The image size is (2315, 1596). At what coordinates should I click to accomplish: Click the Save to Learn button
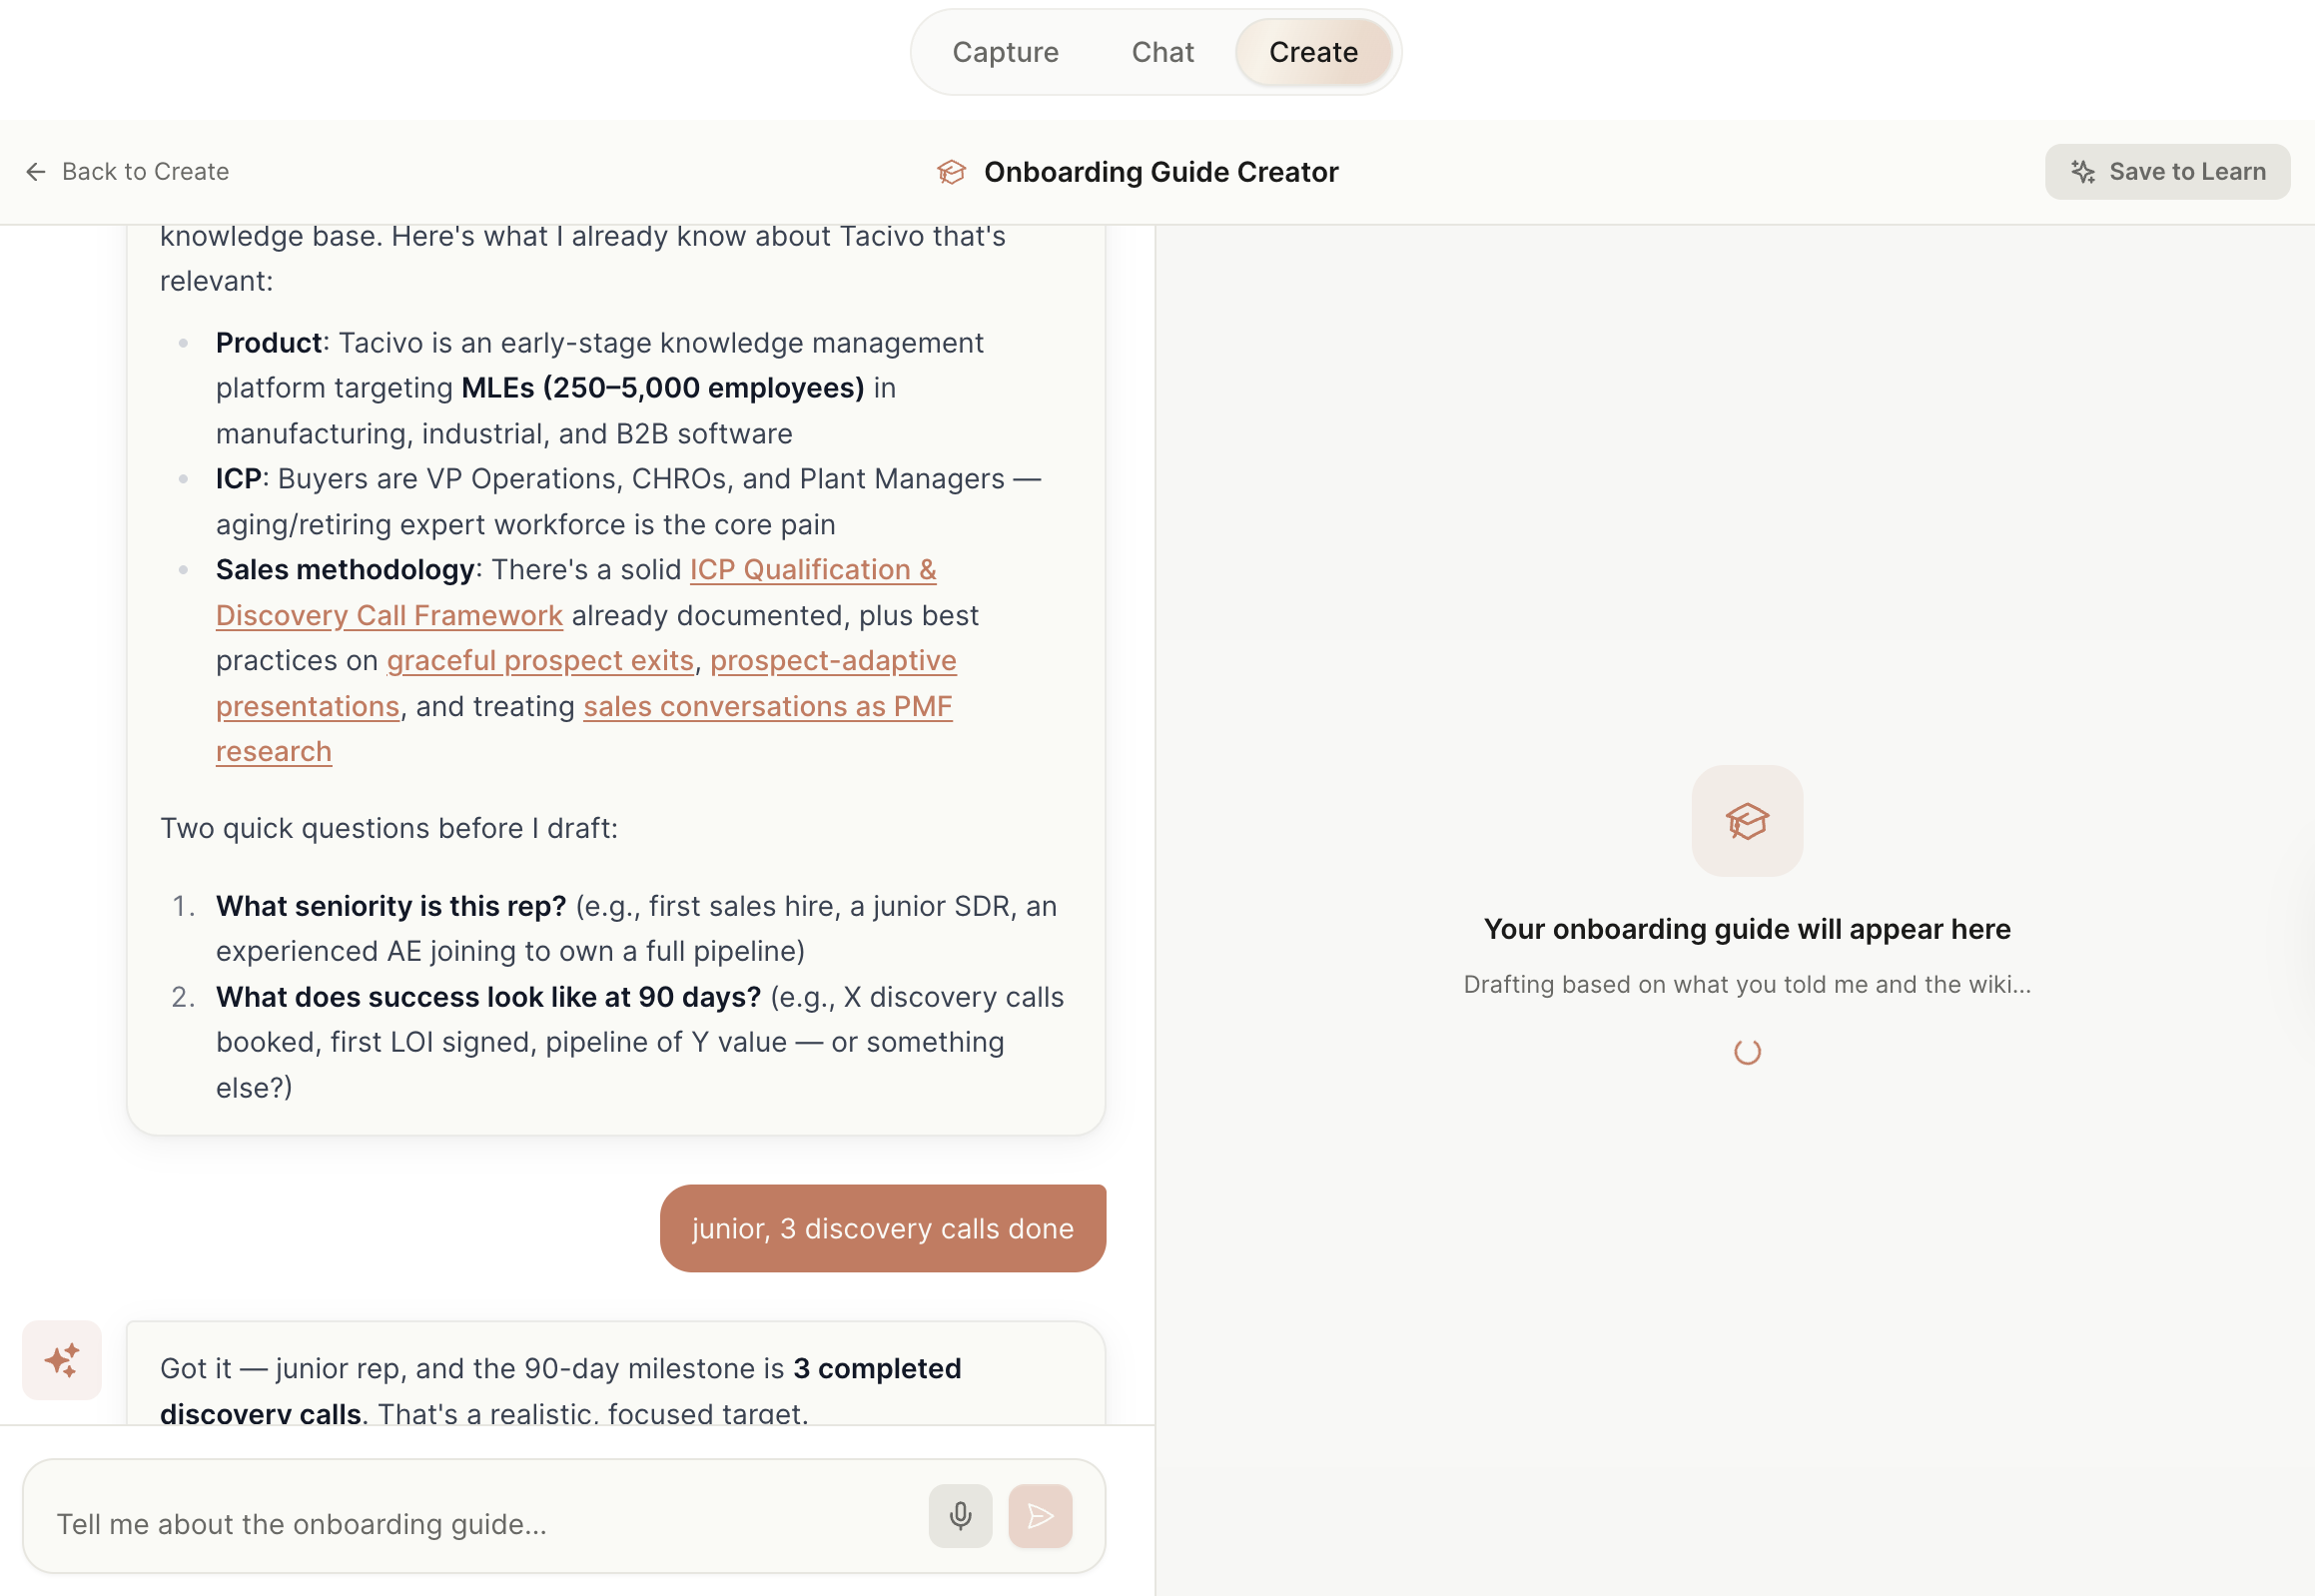2167,172
